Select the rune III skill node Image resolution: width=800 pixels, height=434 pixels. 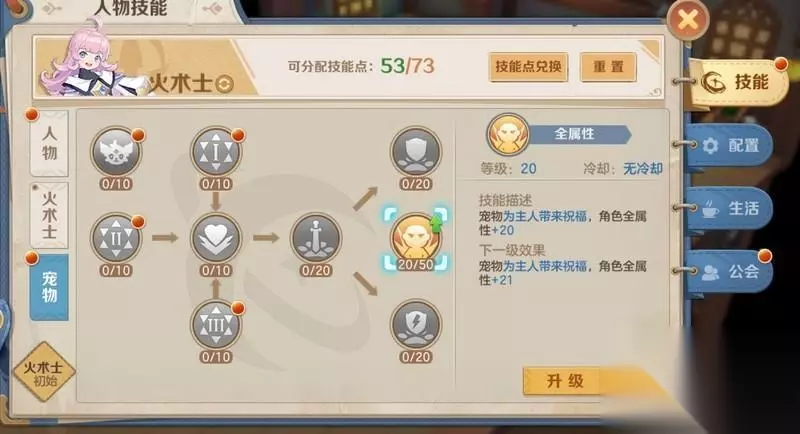pos(216,325)
